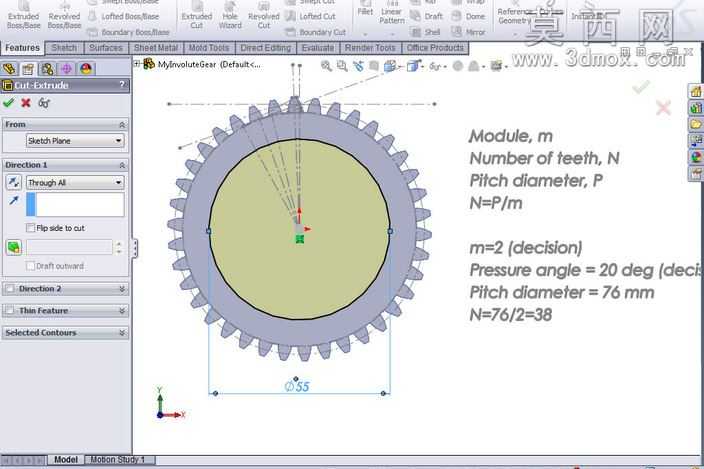Click the Linear Pattern tool
Screen dimensions: 704x469
click(x=392, y=13)
